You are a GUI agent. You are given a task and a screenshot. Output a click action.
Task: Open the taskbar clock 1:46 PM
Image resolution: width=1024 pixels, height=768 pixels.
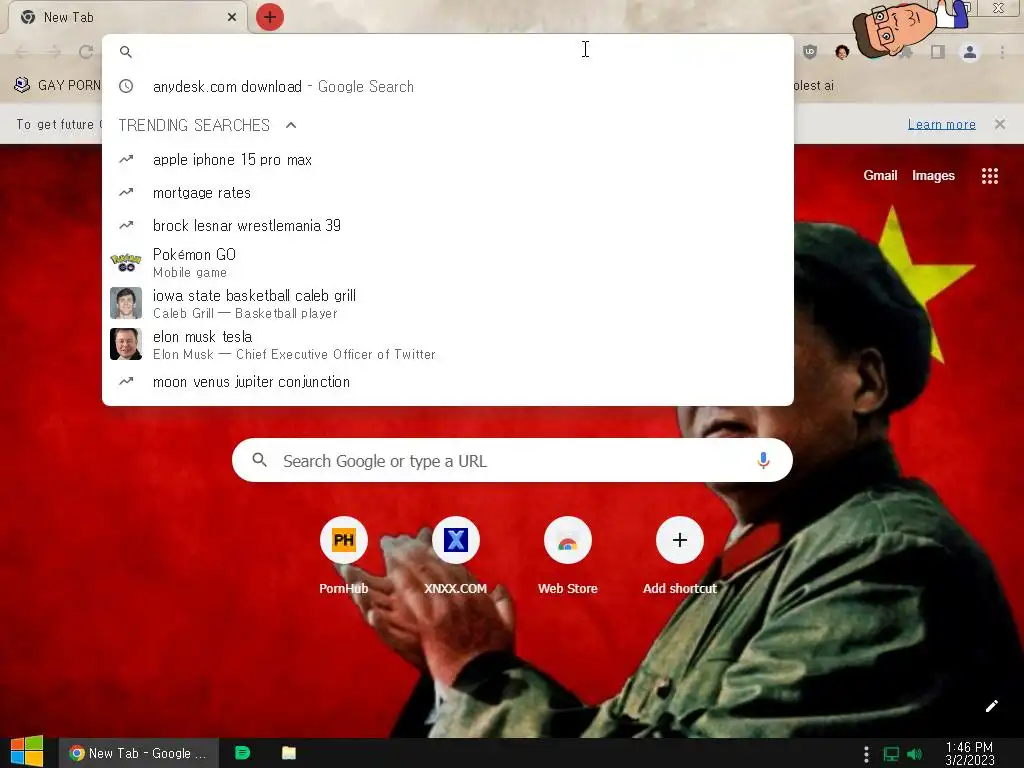click(970, 753)
